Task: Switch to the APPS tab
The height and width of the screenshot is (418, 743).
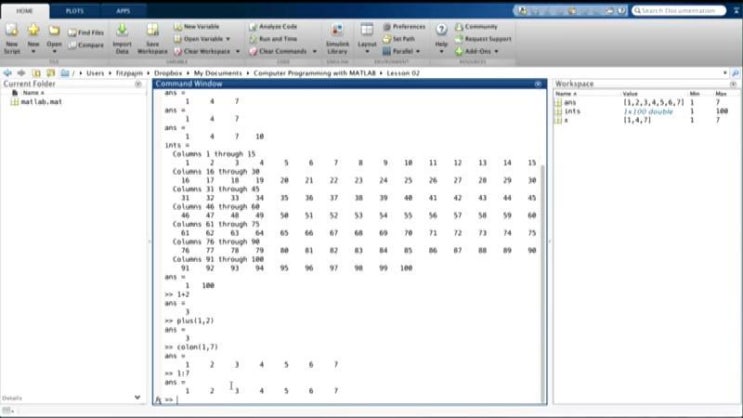Action: (x=123, y=11)
